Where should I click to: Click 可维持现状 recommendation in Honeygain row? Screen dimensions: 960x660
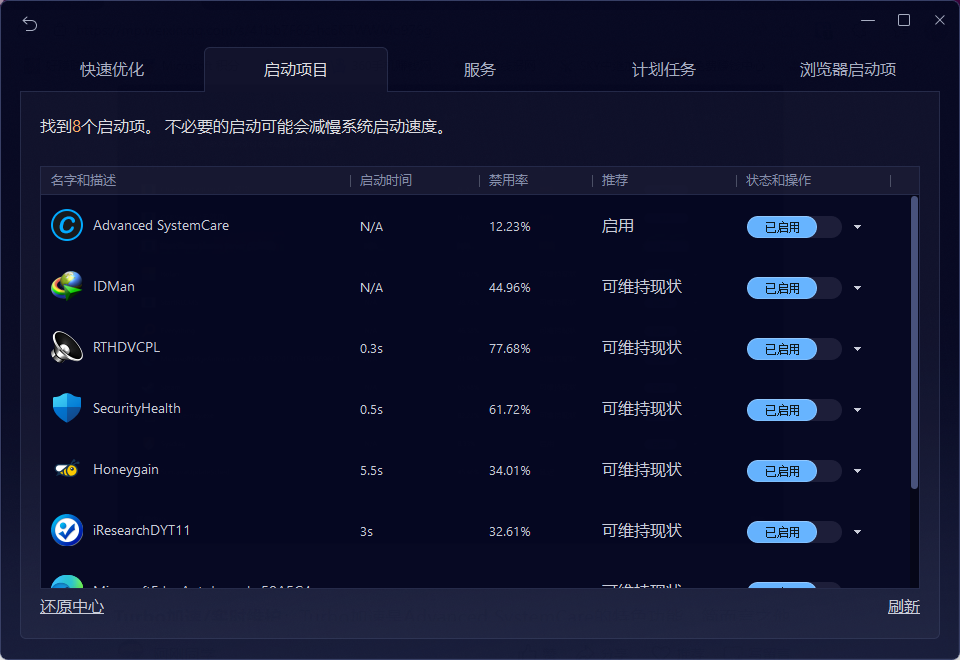(642, 470)
